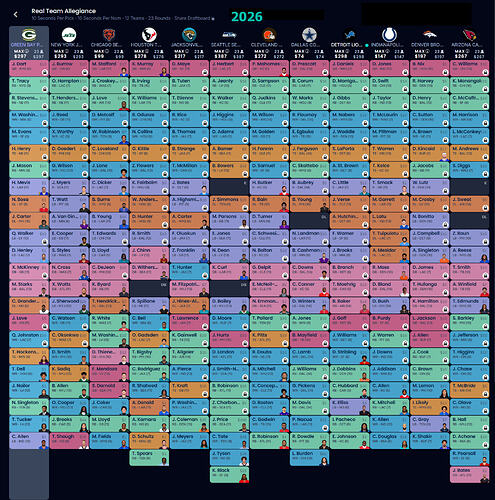This screenshot has height=500, width=495.
Task: Open the A. Kamara player card
Action: pyautogui.click(x=149, y=424)
